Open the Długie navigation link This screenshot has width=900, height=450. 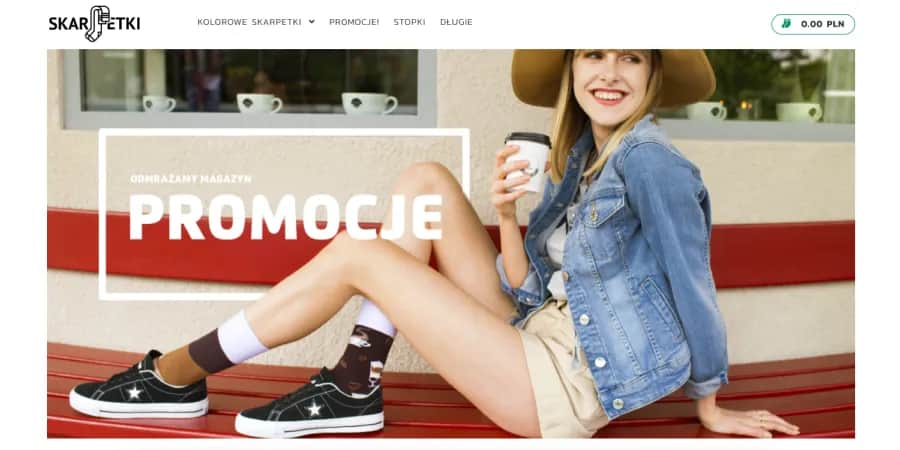tap(456, 22)
